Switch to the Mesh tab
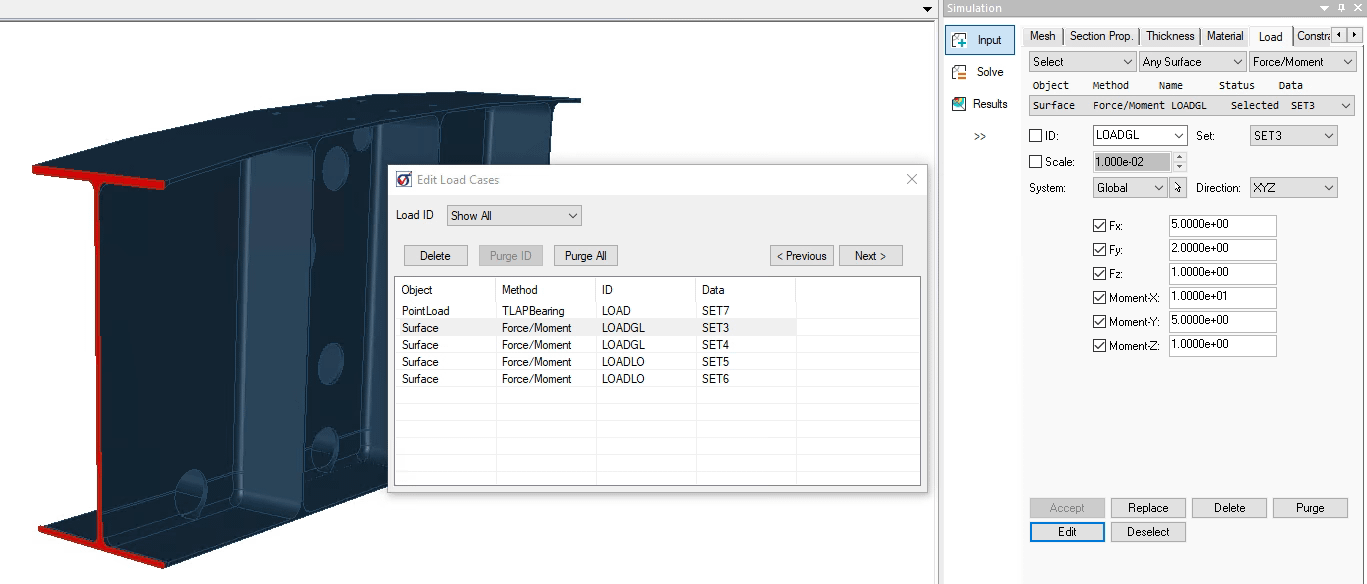Viewport: 1367px width, 584px height. click(1042, 36)
